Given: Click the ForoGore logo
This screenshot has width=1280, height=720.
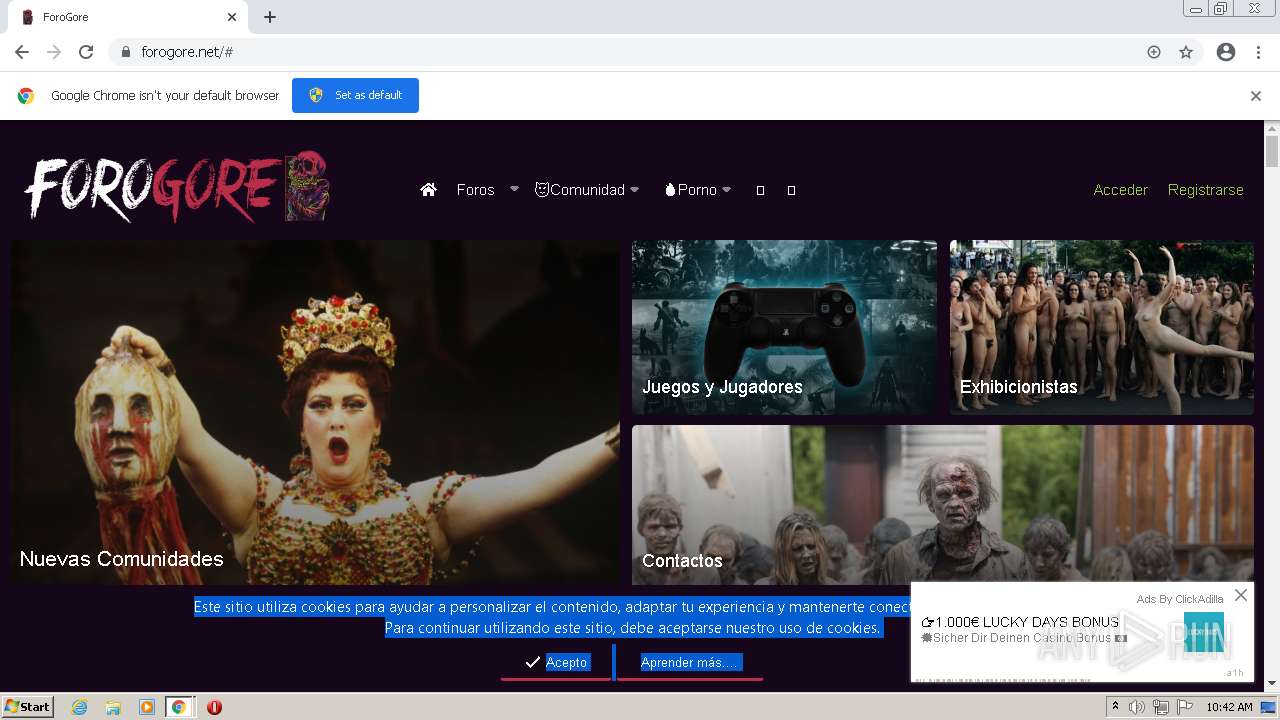Looking at the screenshot, I should click(177, 186).
